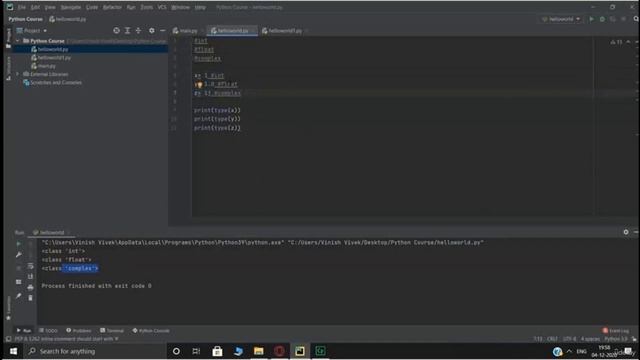Viewport: 640px width, 360px height.
Task: Click the wrench icon in Run panel
Action: click(x=18, y=255)
